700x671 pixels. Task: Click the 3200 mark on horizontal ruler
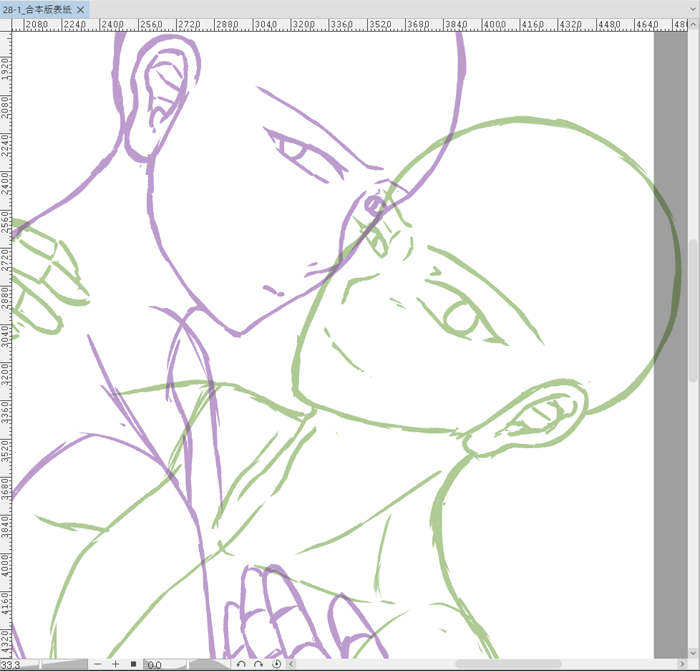tap(304, 25)
